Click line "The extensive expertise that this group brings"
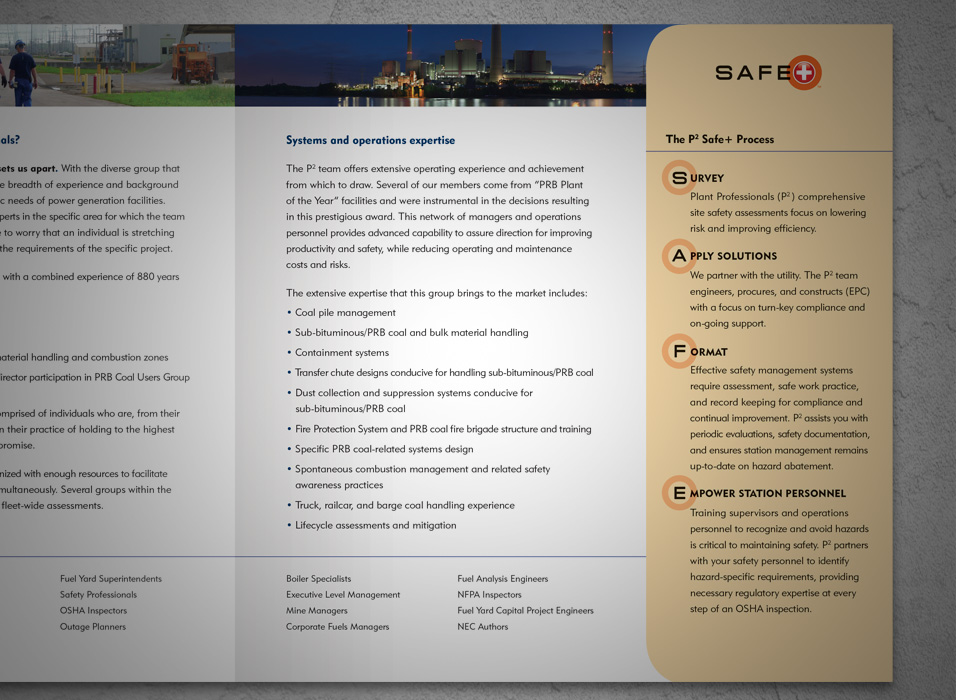 (437, 293)
